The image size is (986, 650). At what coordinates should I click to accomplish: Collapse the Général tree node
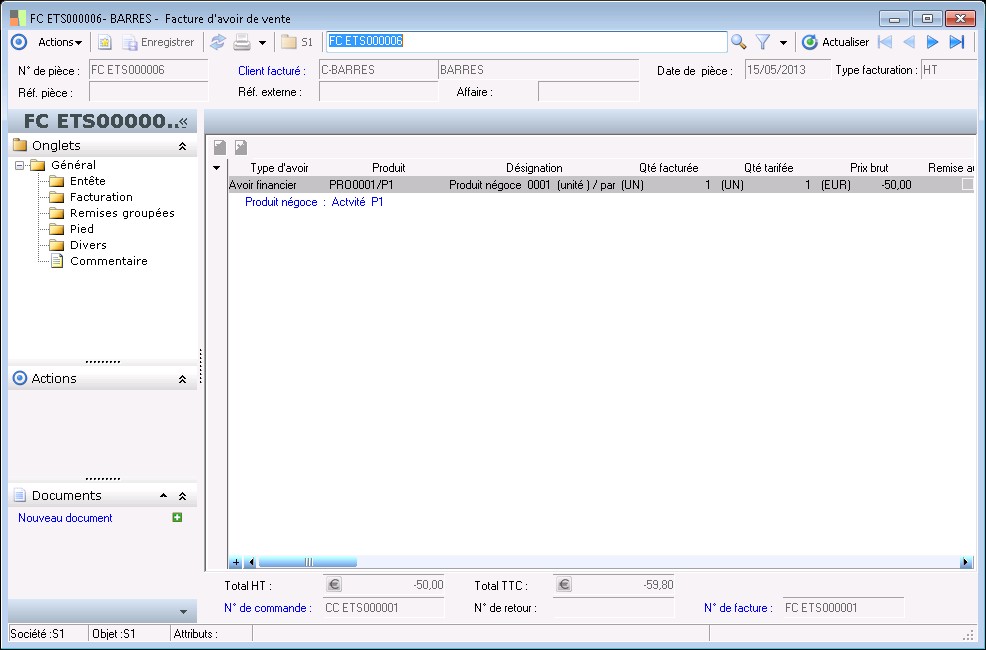click(x=21, y=166)
